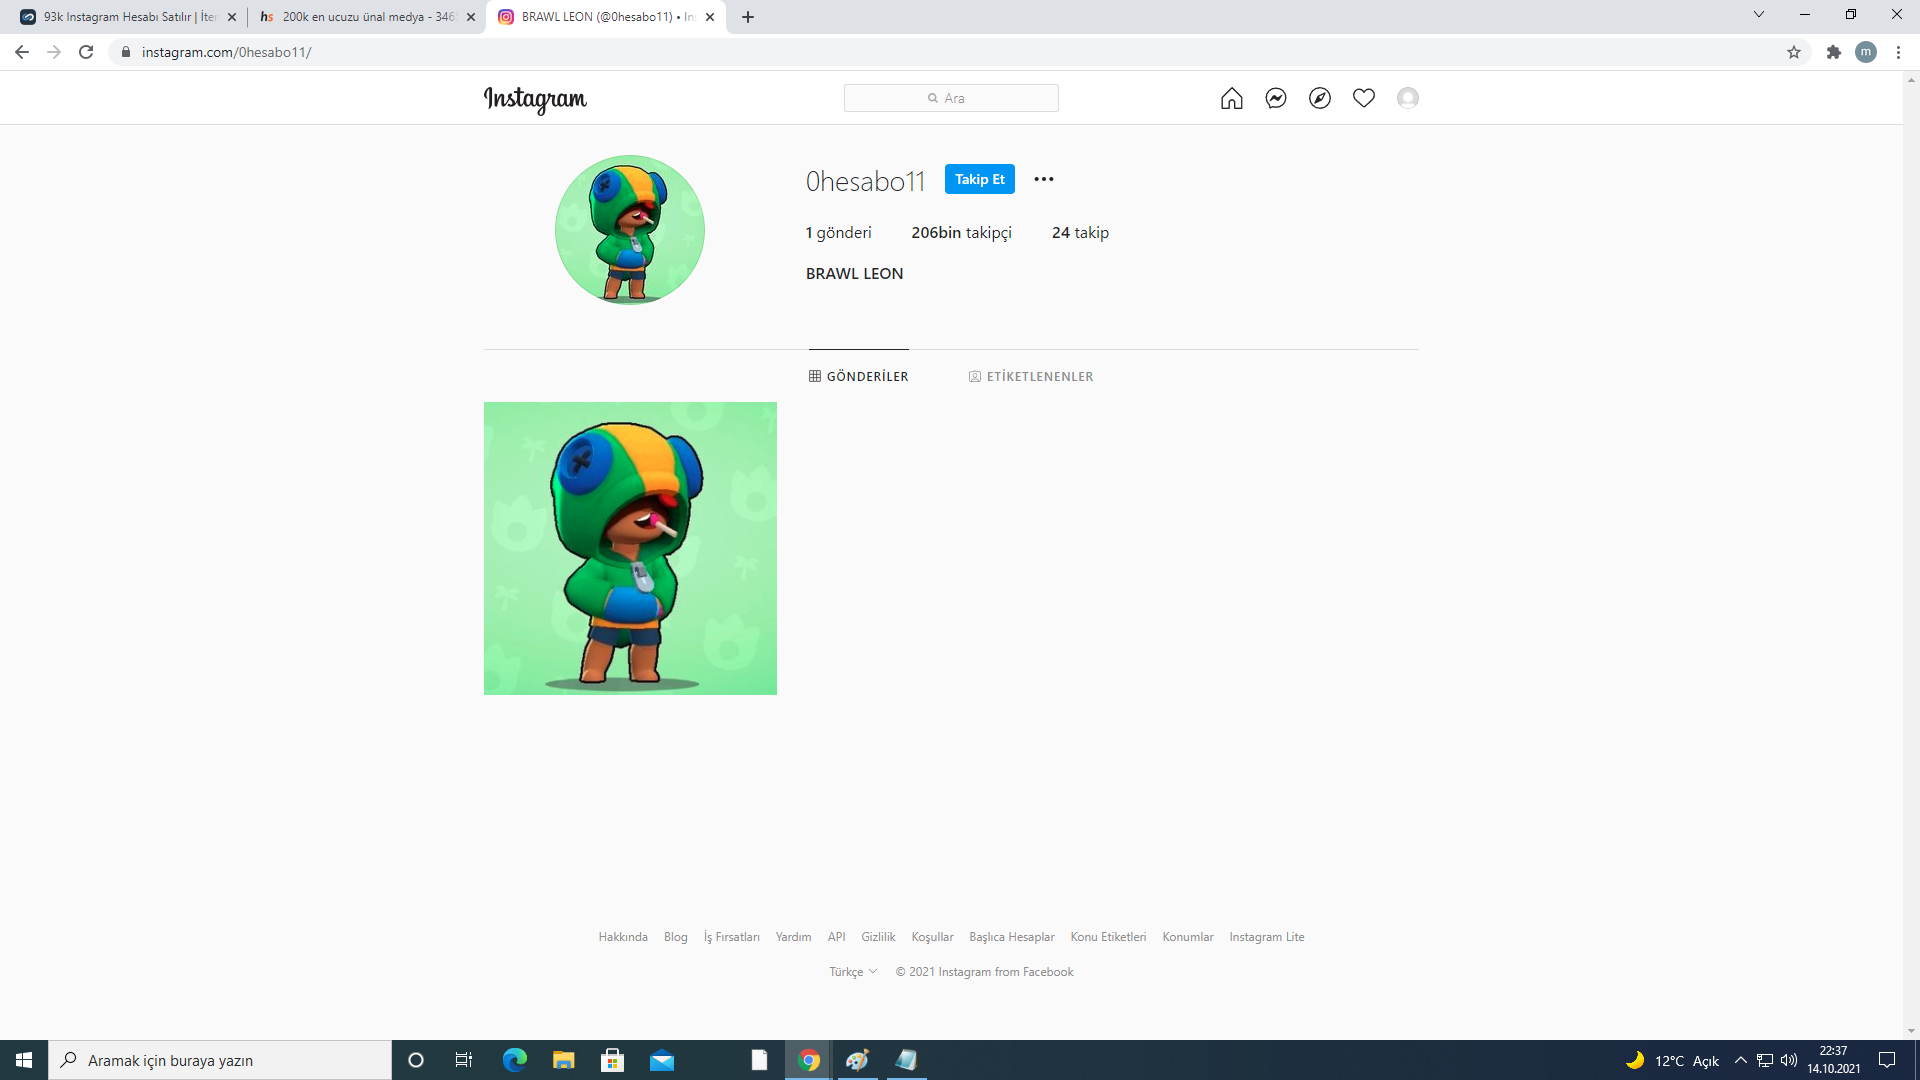View the 24 takip list

[x=1080, y=232]
